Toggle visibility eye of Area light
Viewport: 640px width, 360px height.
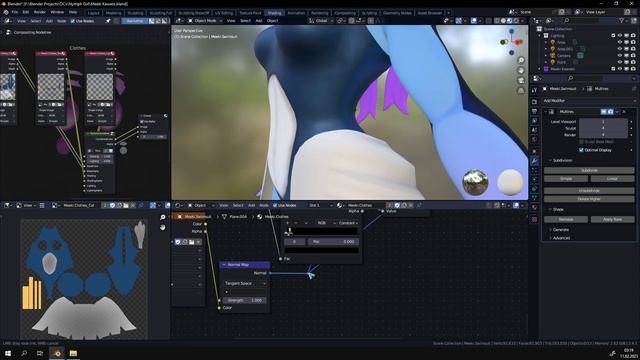pos(620,42)
